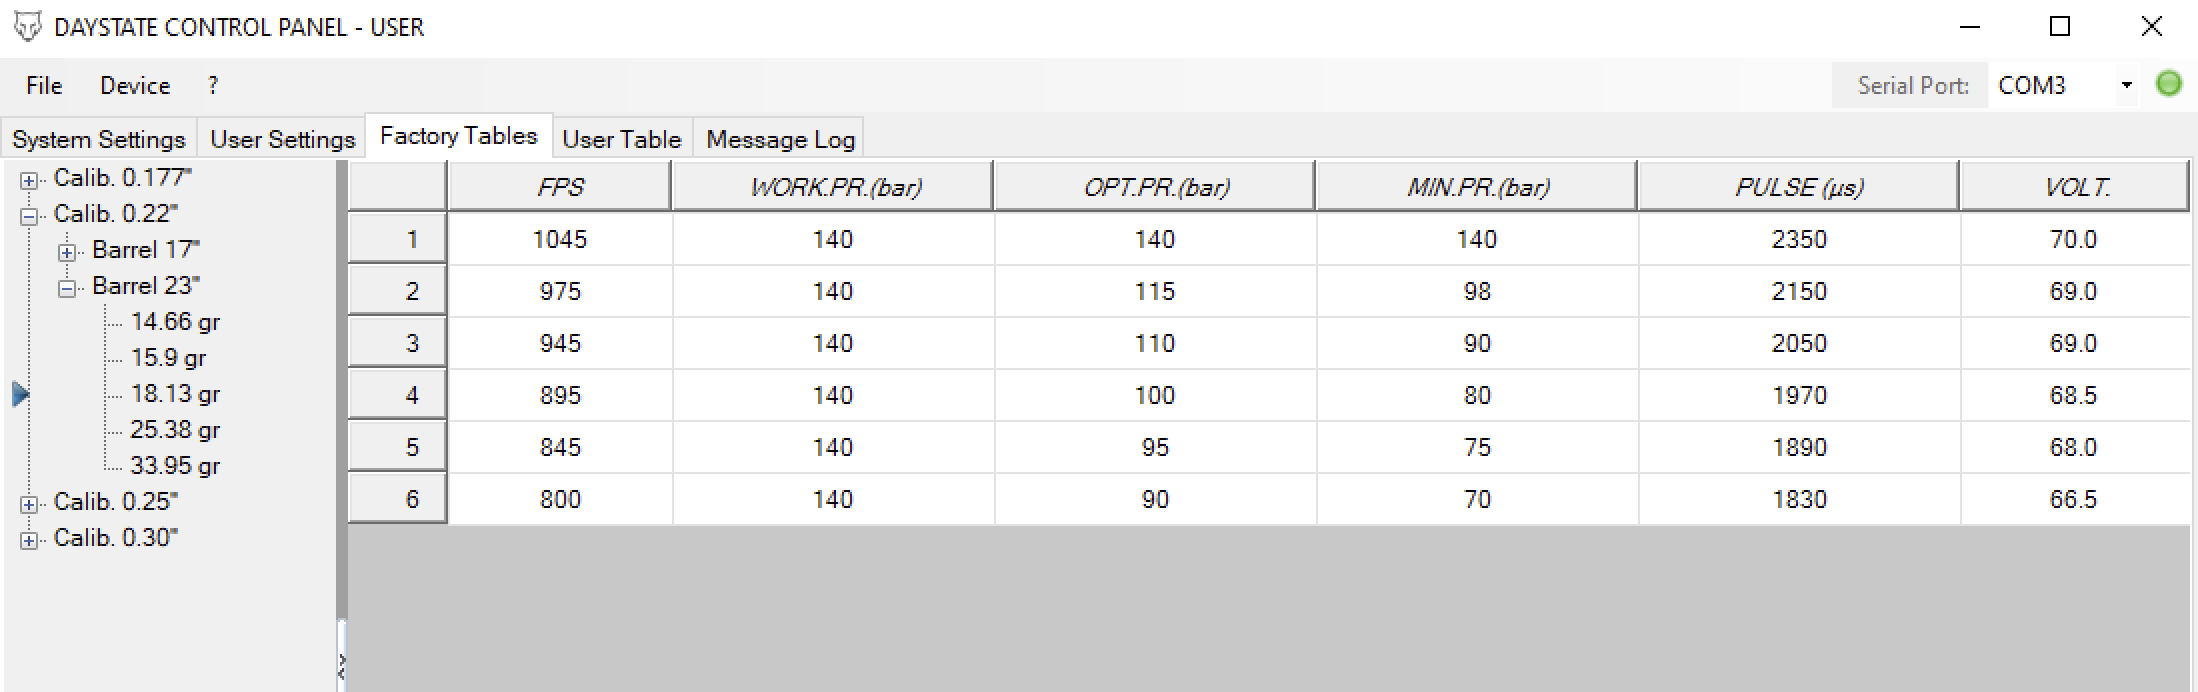Image resolution: width=2198 pixels, height=692 pixels.
Task: Open the Device menu
Action: pos(135,85)
